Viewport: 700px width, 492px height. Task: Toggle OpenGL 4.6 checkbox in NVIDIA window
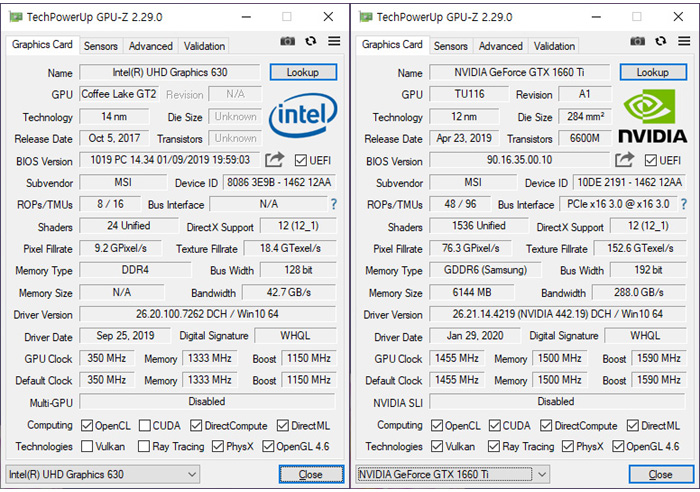618,446
